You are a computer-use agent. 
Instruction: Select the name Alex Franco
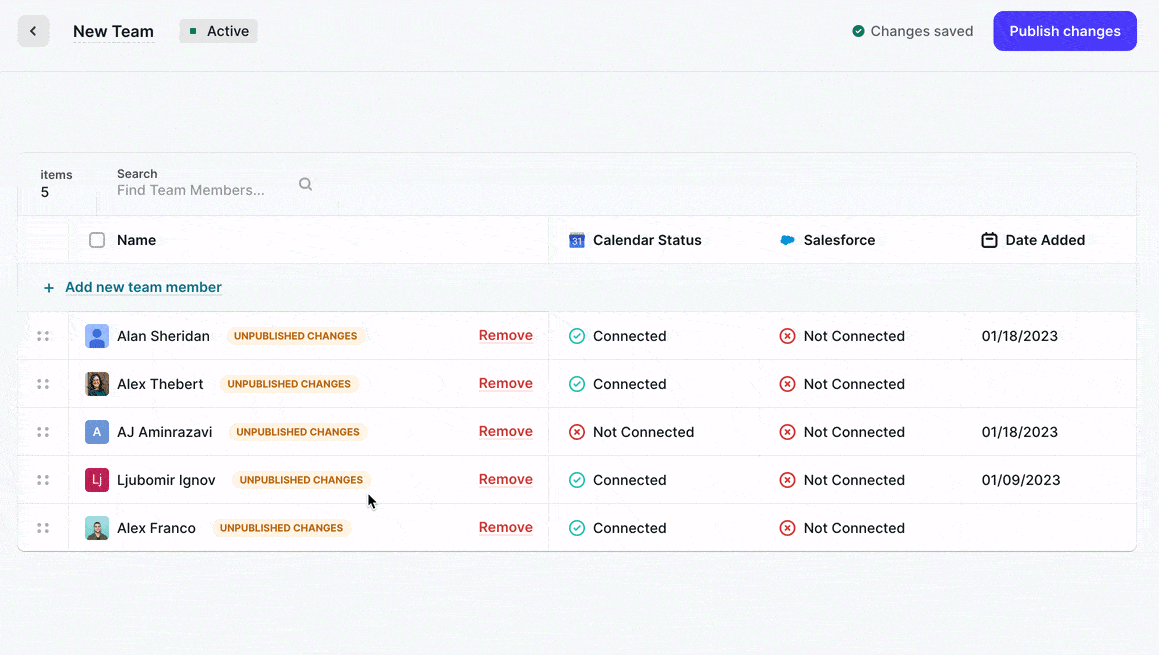click(156, 528)
